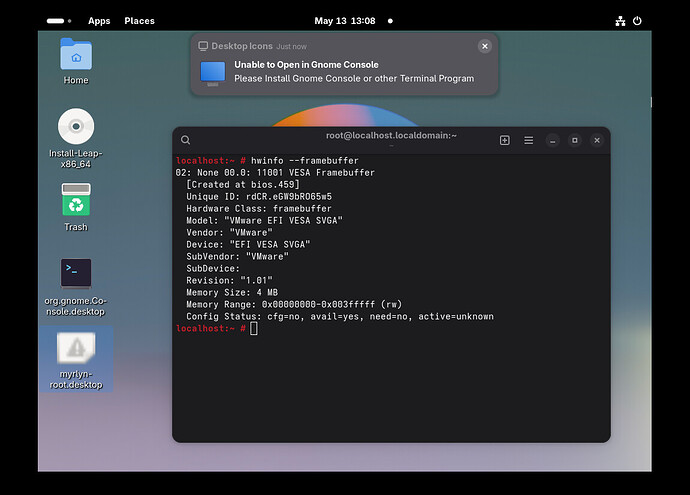Image resolution: width=690 pixels, height=495 pixels.
Task: Open the power menu icon
Action: pyautogui.click(x=637, y=21)
